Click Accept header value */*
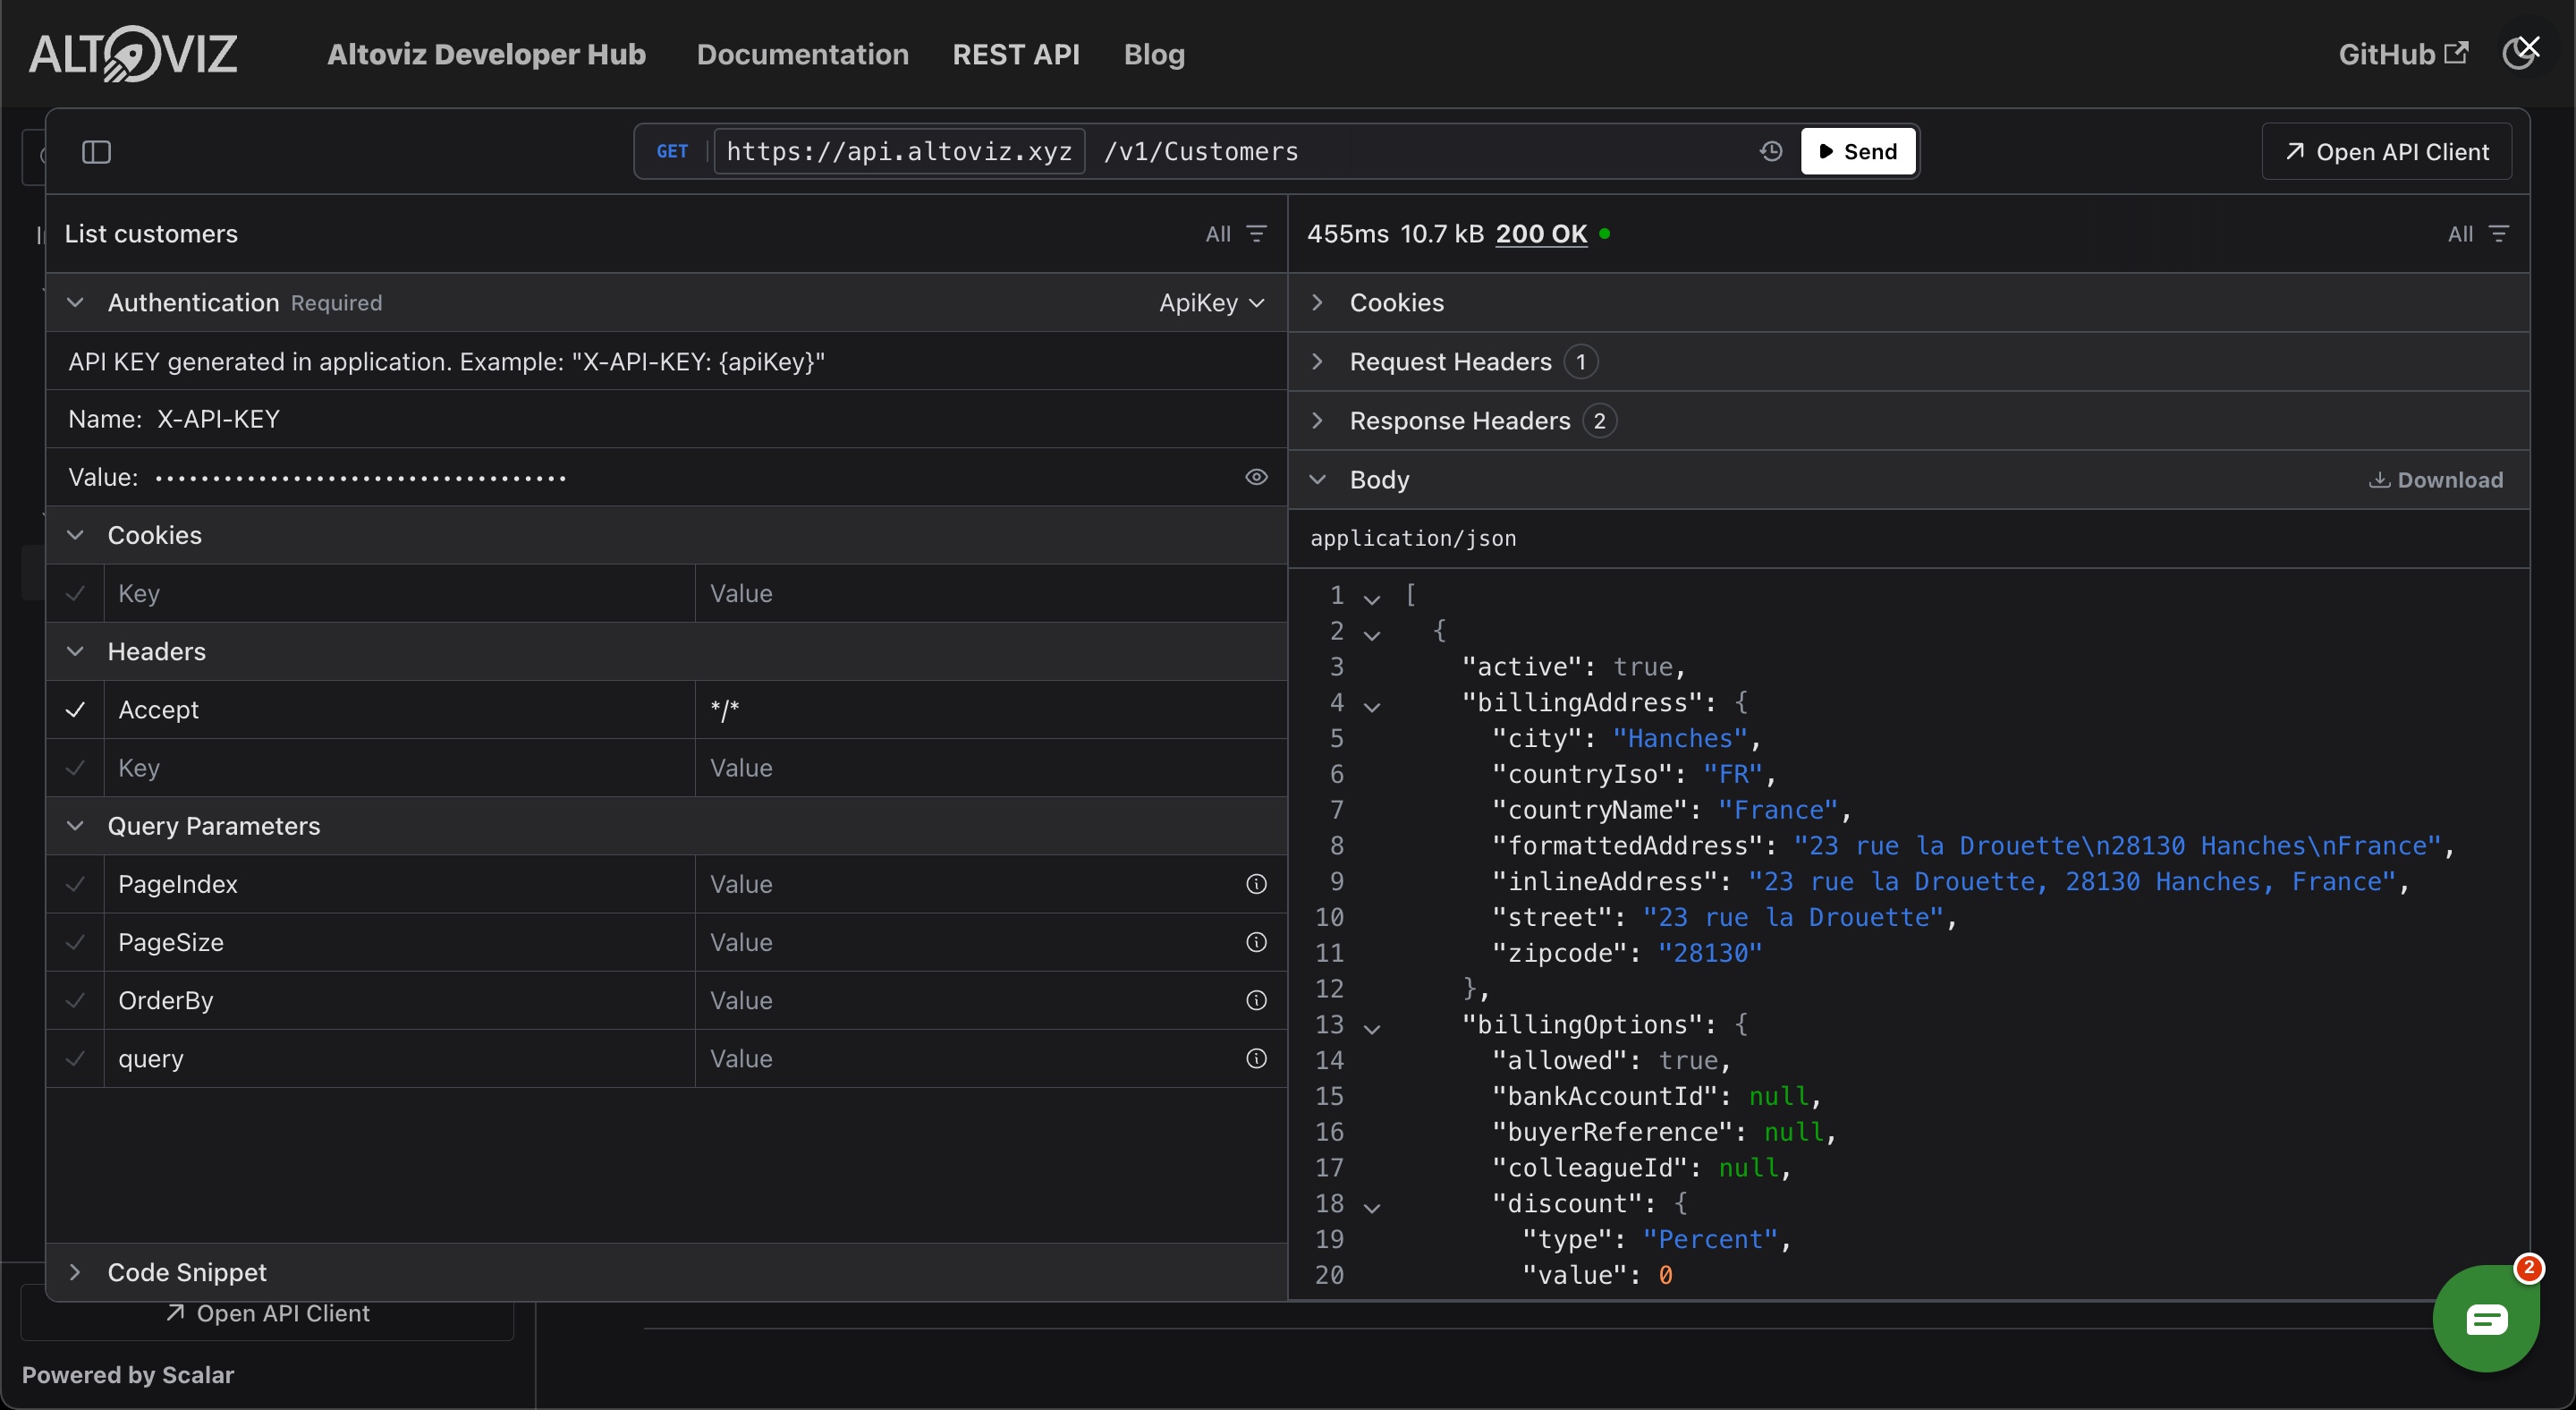This screenshot has height=1410, width=2576. (990, 710)
